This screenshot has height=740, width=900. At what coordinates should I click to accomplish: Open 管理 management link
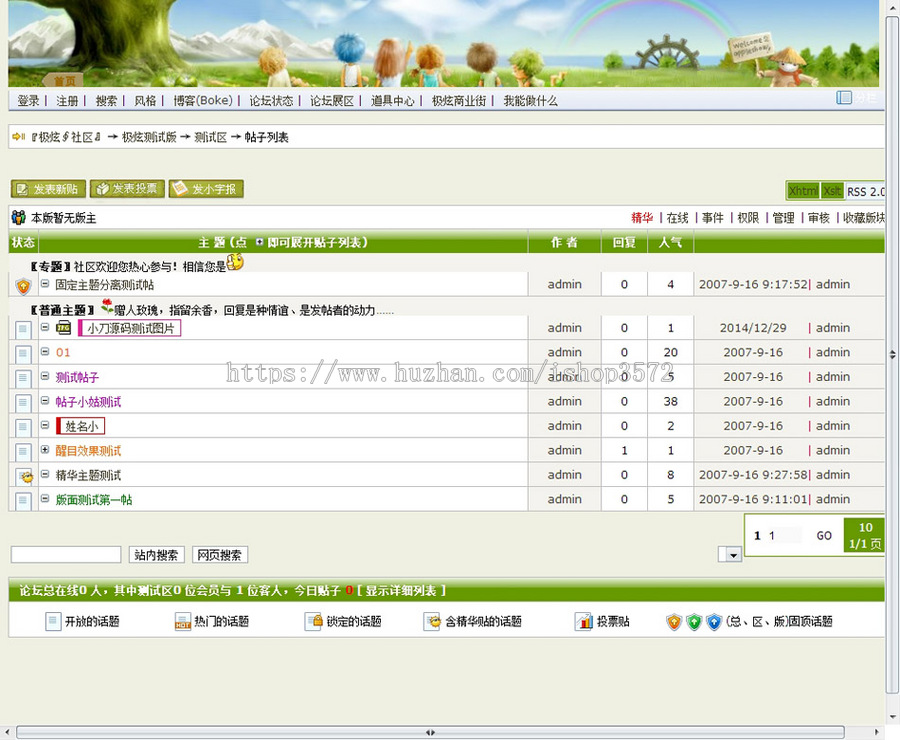(x=783, y=218)
